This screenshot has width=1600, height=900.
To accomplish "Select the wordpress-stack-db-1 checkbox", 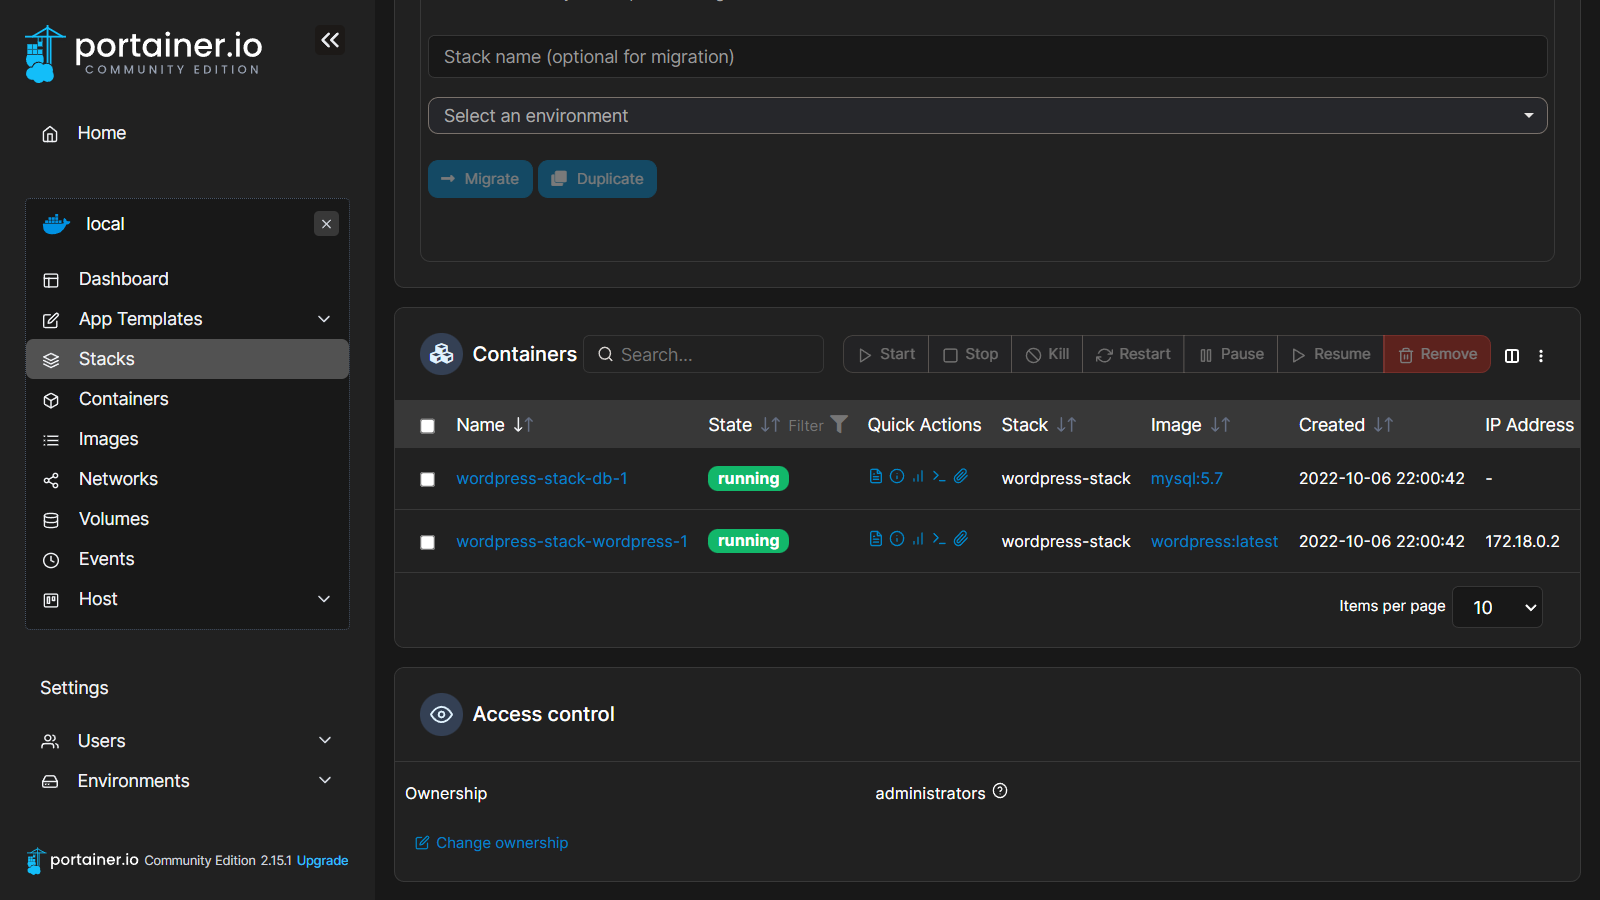I will 428,480.
